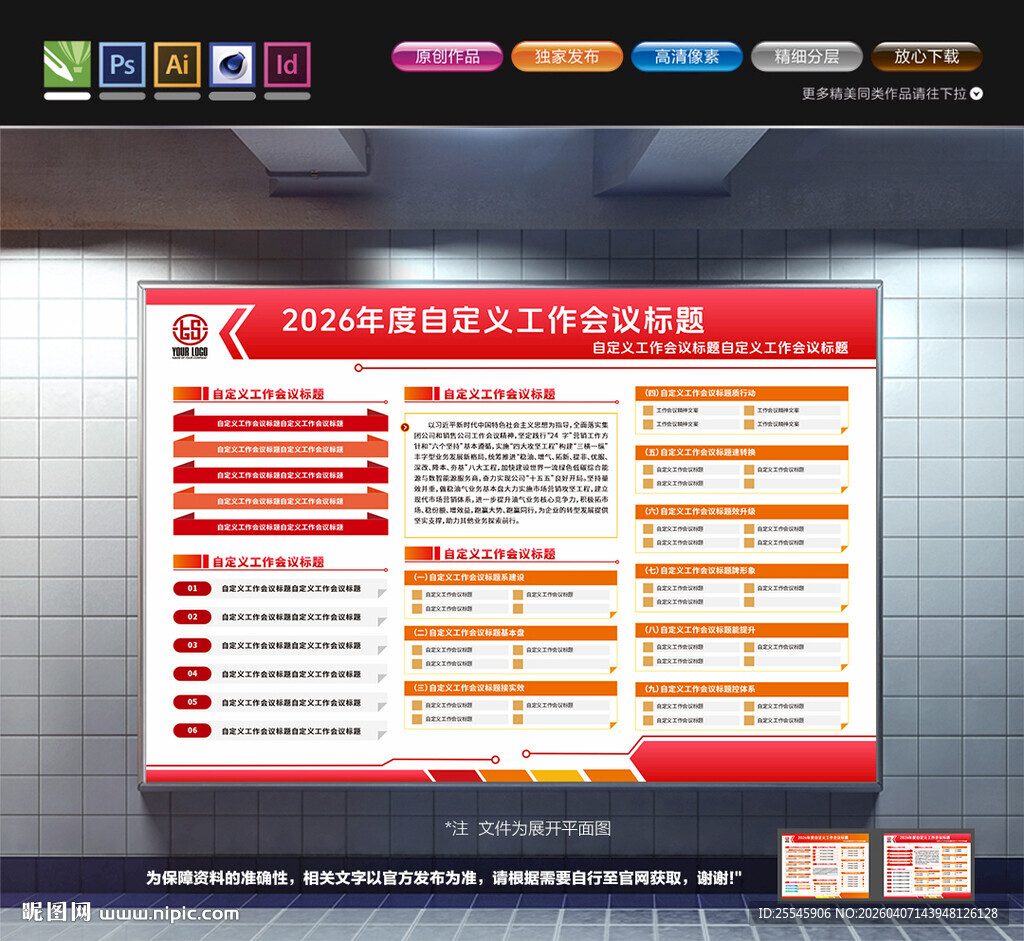
Task: Click the (五)自定义工作会议标题速转换 orange header
Action: tap(742, 452)
